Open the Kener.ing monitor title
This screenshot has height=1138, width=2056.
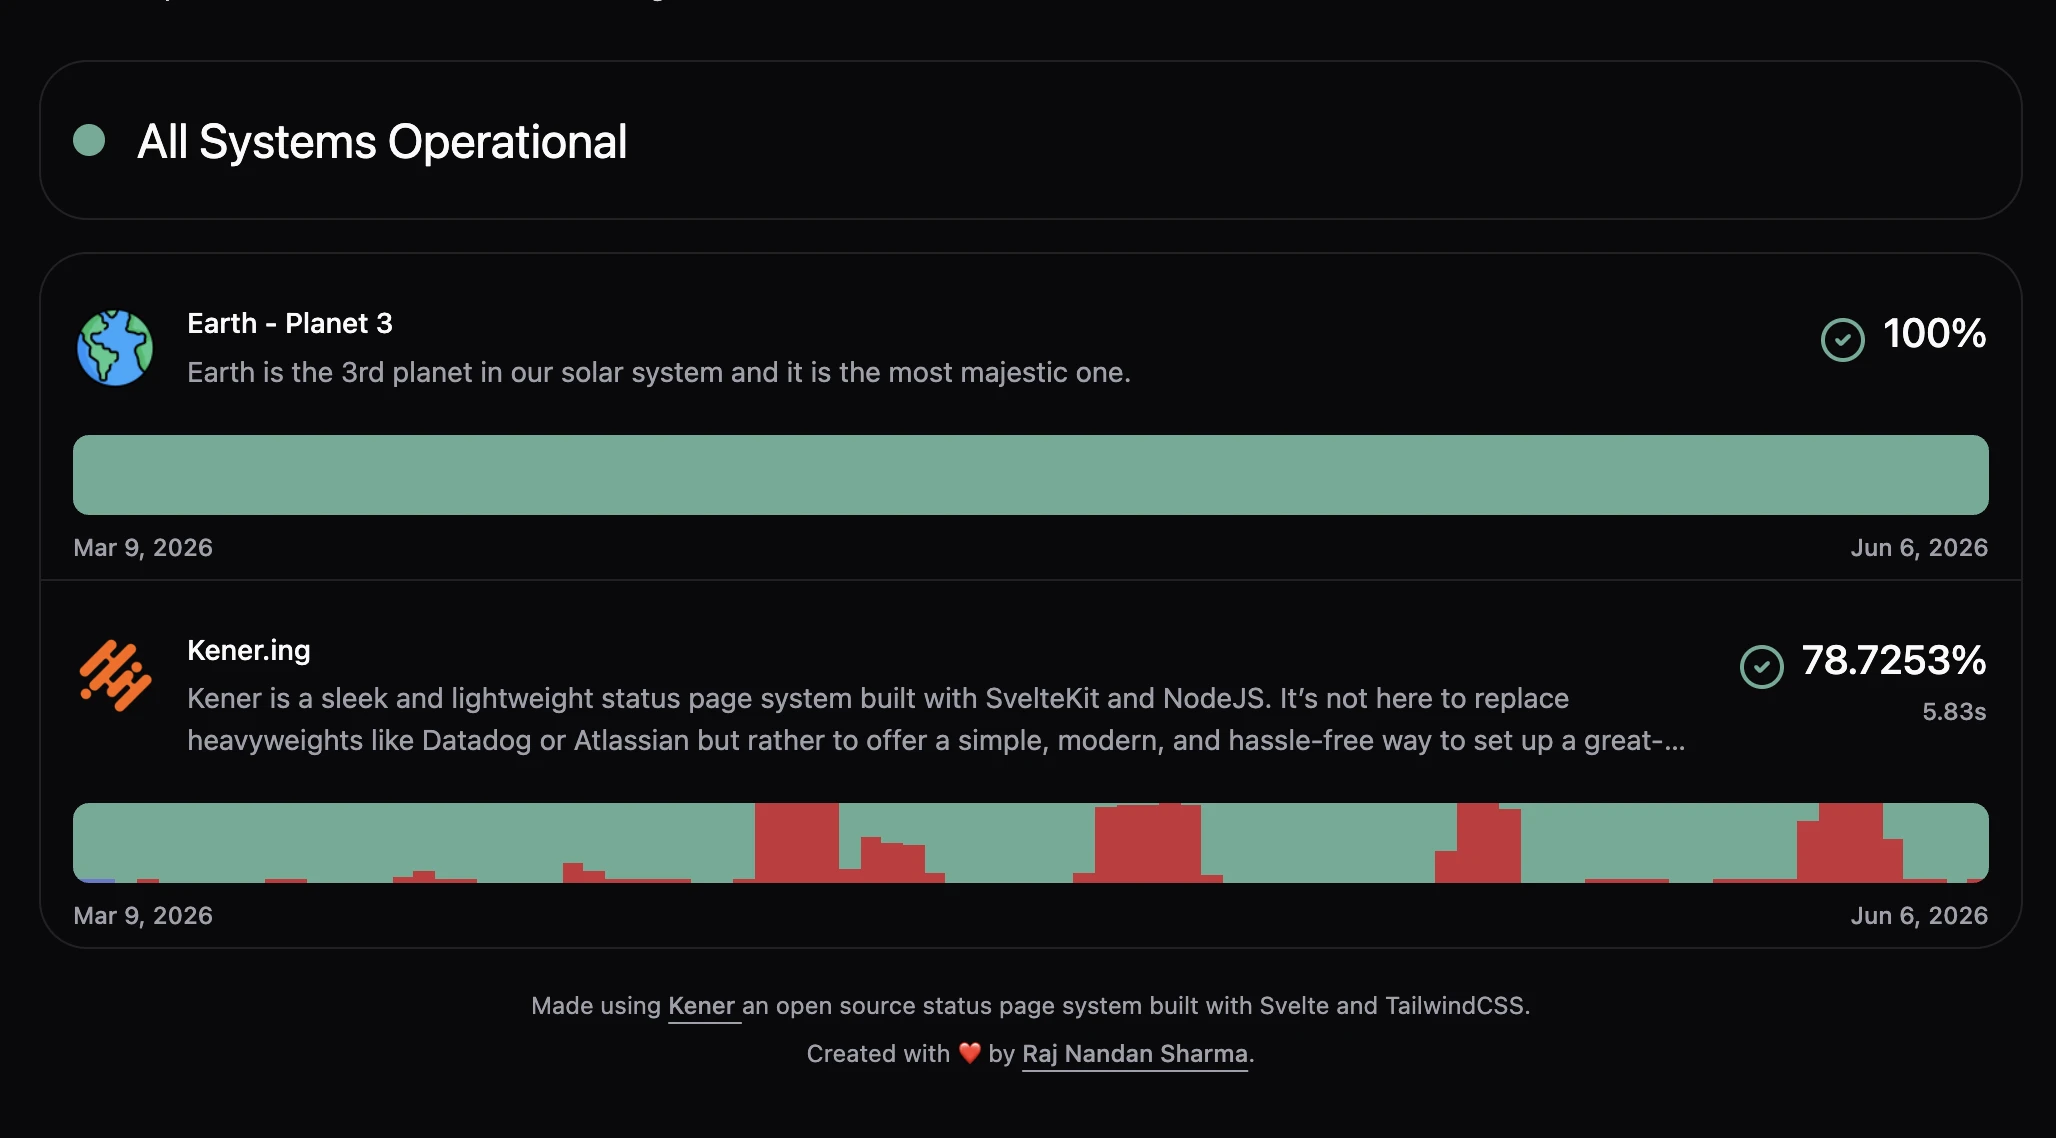click(249, 650)
